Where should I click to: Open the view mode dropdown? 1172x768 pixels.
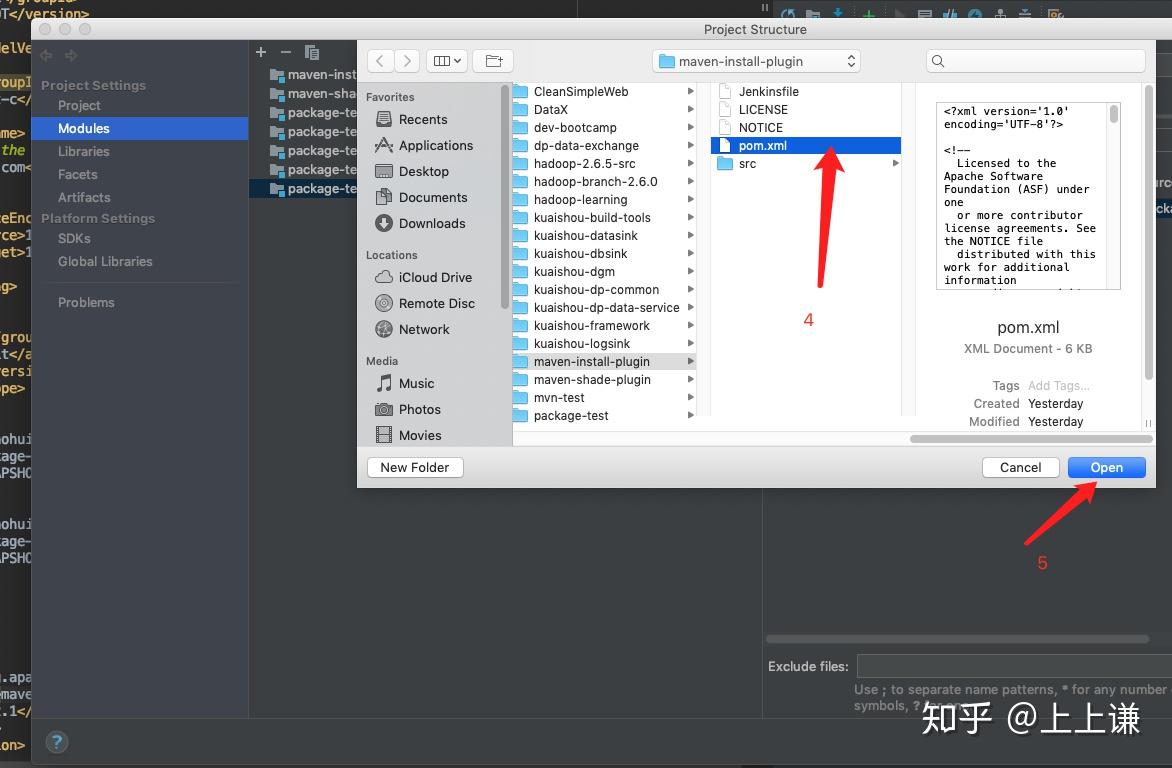tap(446, 60)
